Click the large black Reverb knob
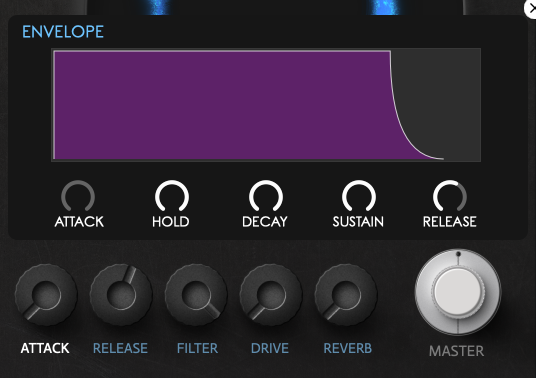The image size is (536, 378). (346, 295)
